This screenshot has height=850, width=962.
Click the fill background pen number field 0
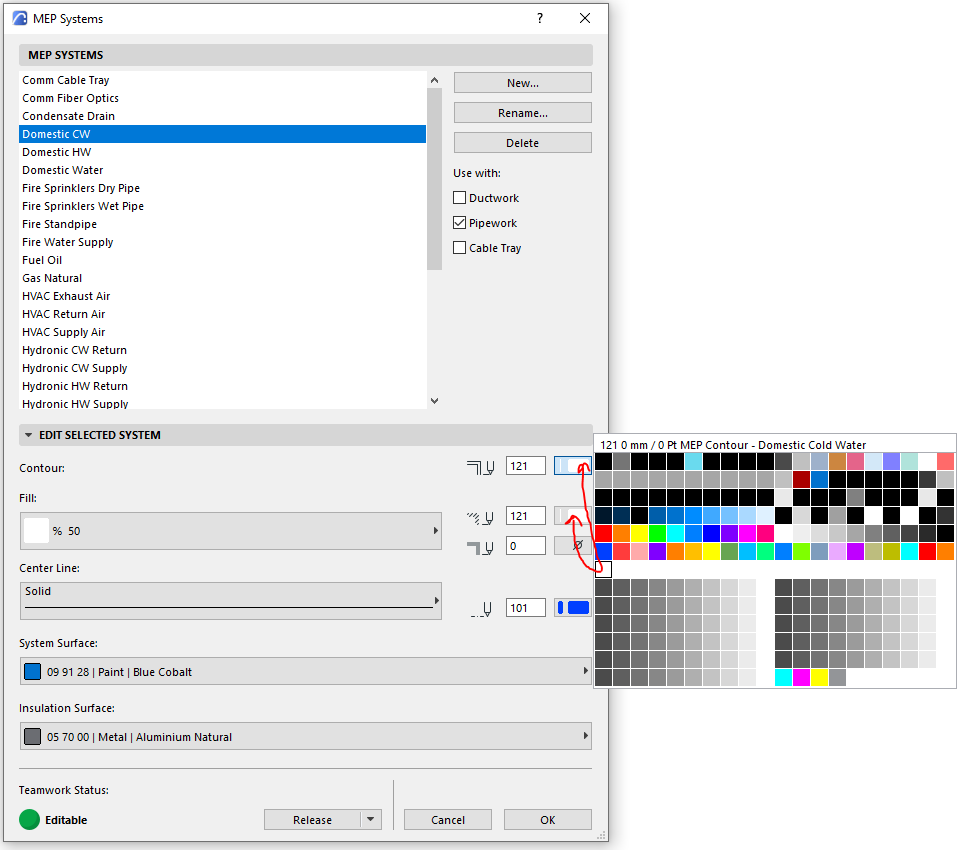coord(526,546)
